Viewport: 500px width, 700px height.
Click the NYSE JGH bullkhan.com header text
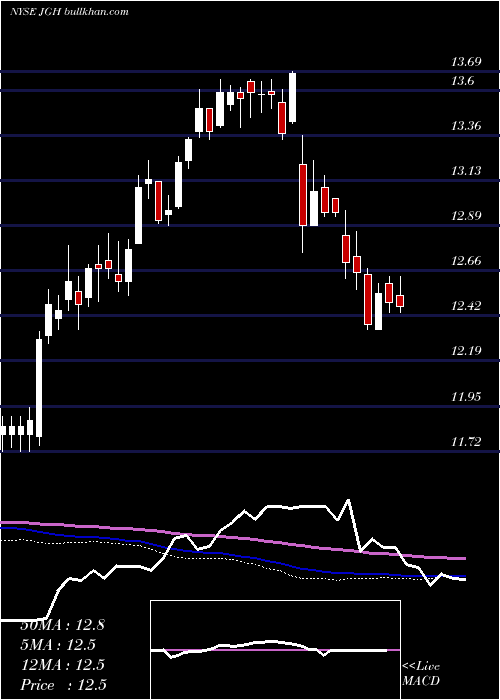[x=69, y=11]
